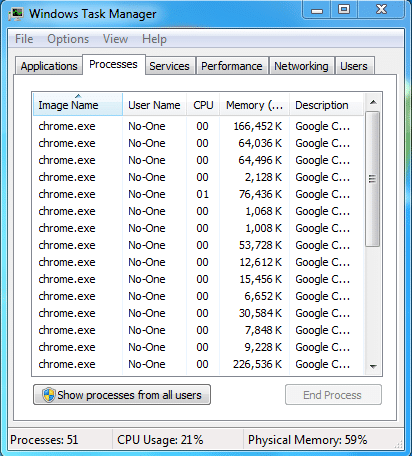Select chrome.exe row using 64,496 K
The height and width of the screenshot is (456, 412).
tap(198, 160)
